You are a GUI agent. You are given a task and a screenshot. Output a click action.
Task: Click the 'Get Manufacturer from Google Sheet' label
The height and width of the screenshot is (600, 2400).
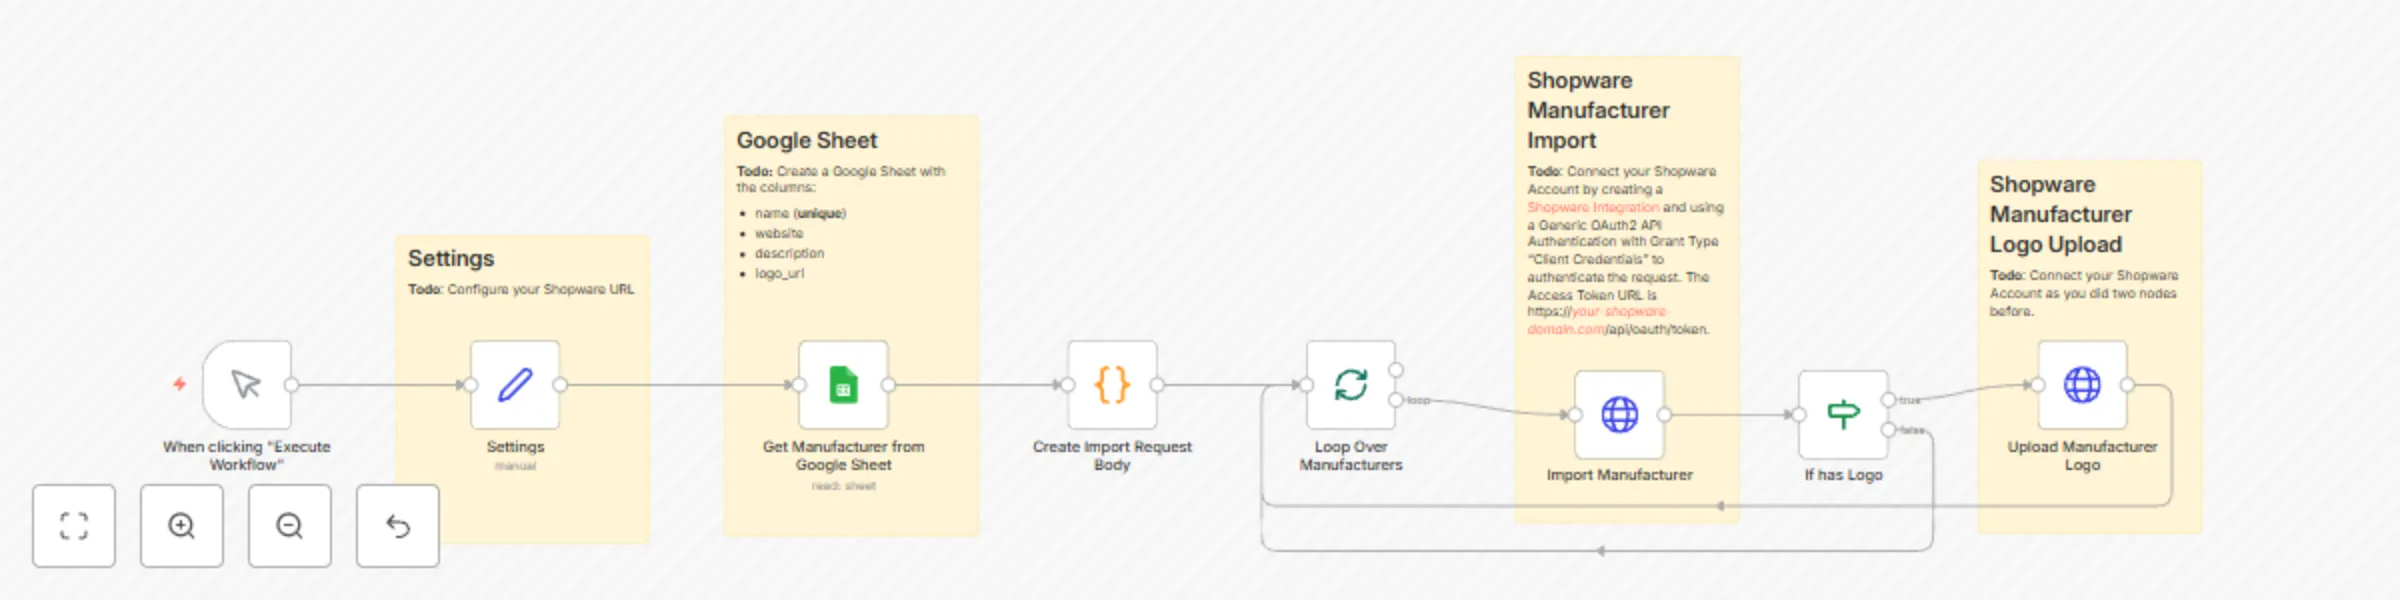tap(843, 455)
